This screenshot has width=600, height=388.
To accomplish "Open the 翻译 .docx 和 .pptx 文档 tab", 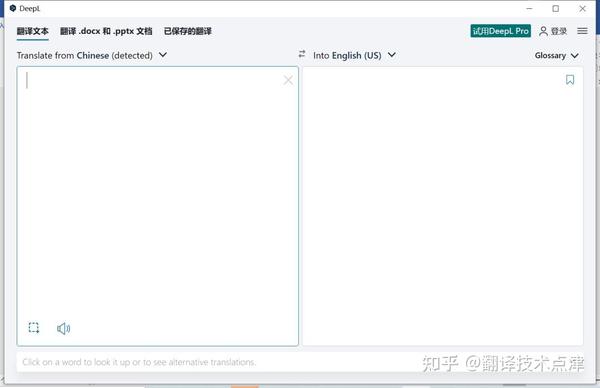I will [x=106, y=31].
